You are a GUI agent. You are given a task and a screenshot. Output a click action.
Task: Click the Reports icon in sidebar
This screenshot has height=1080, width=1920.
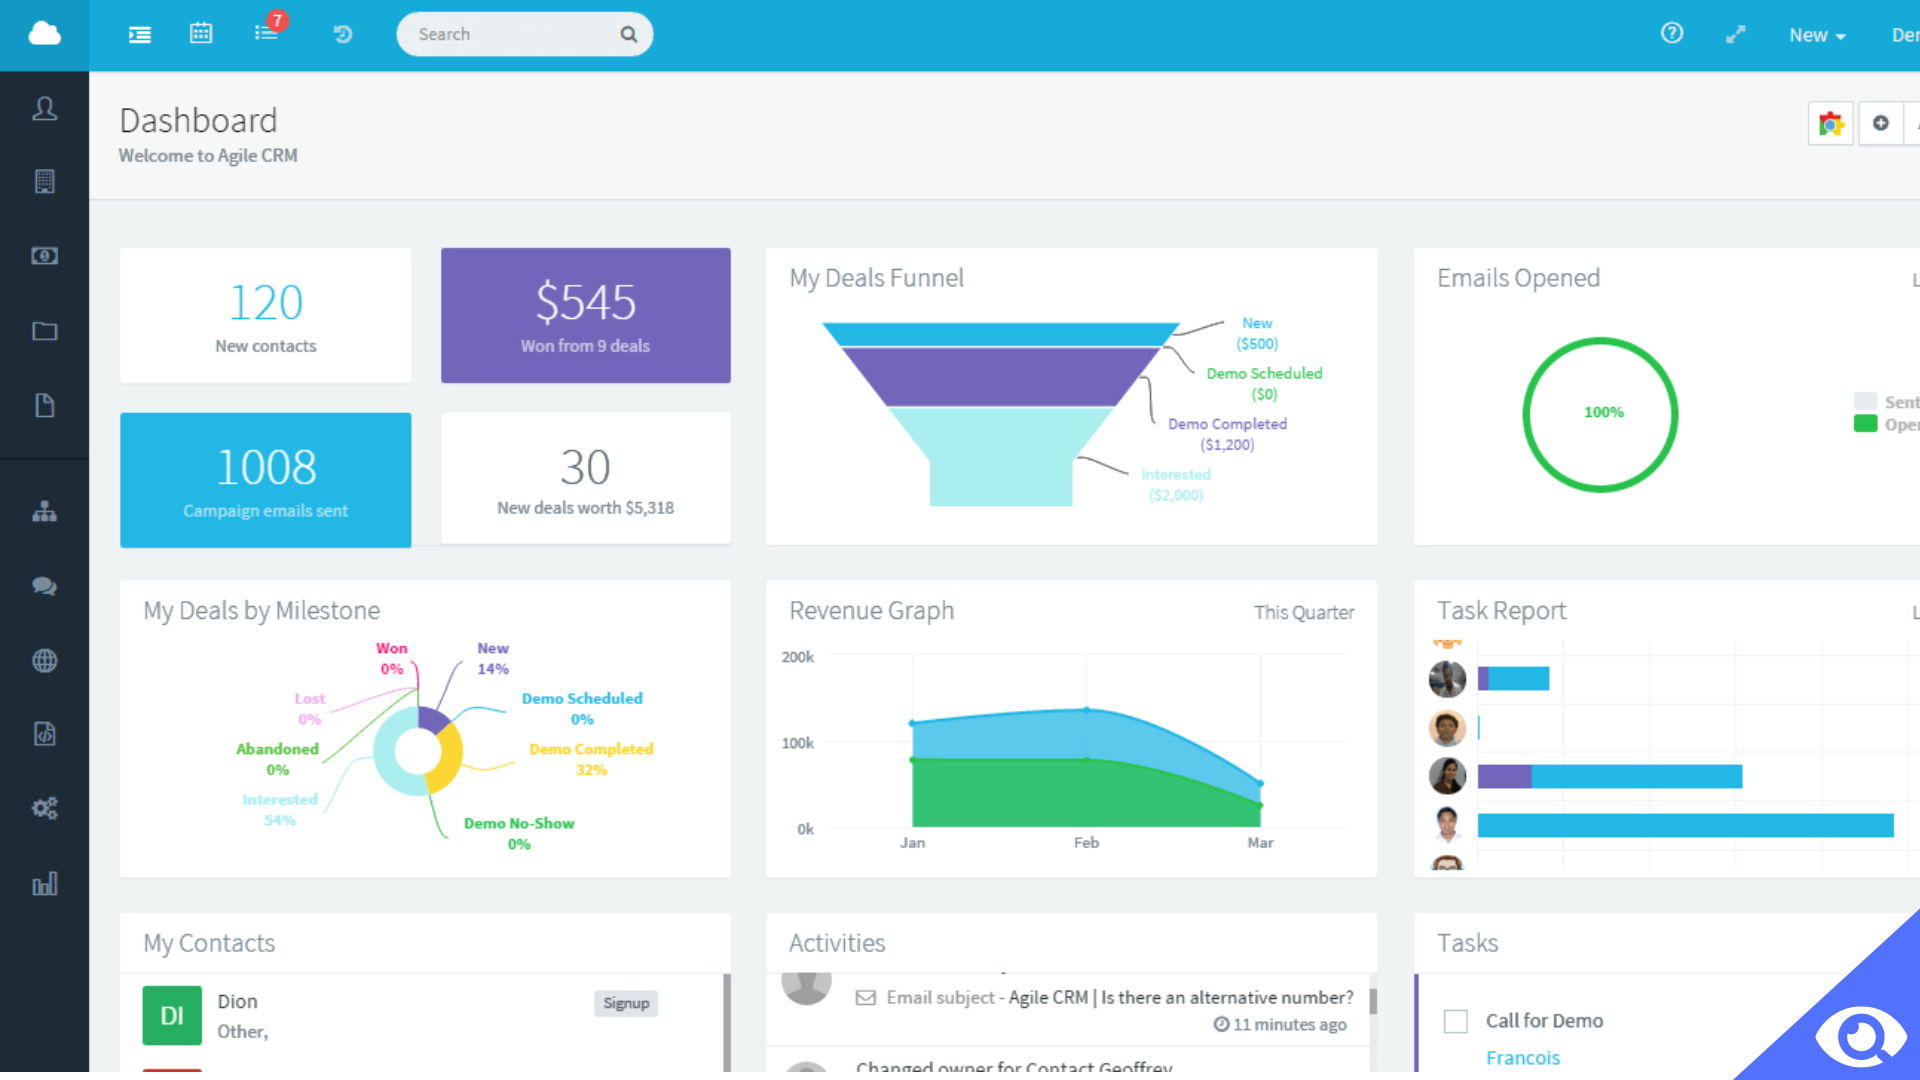[44, 884]
